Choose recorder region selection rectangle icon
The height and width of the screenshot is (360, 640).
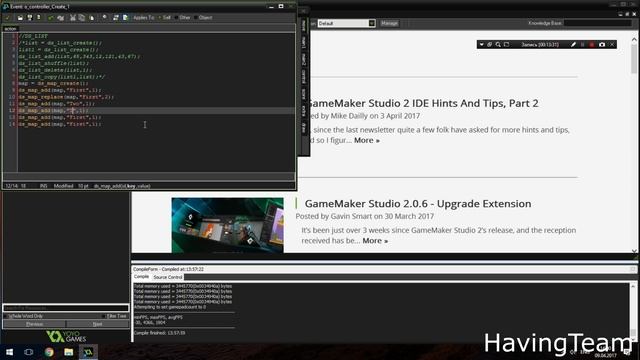pyautogui.click(x=507, y=44)
